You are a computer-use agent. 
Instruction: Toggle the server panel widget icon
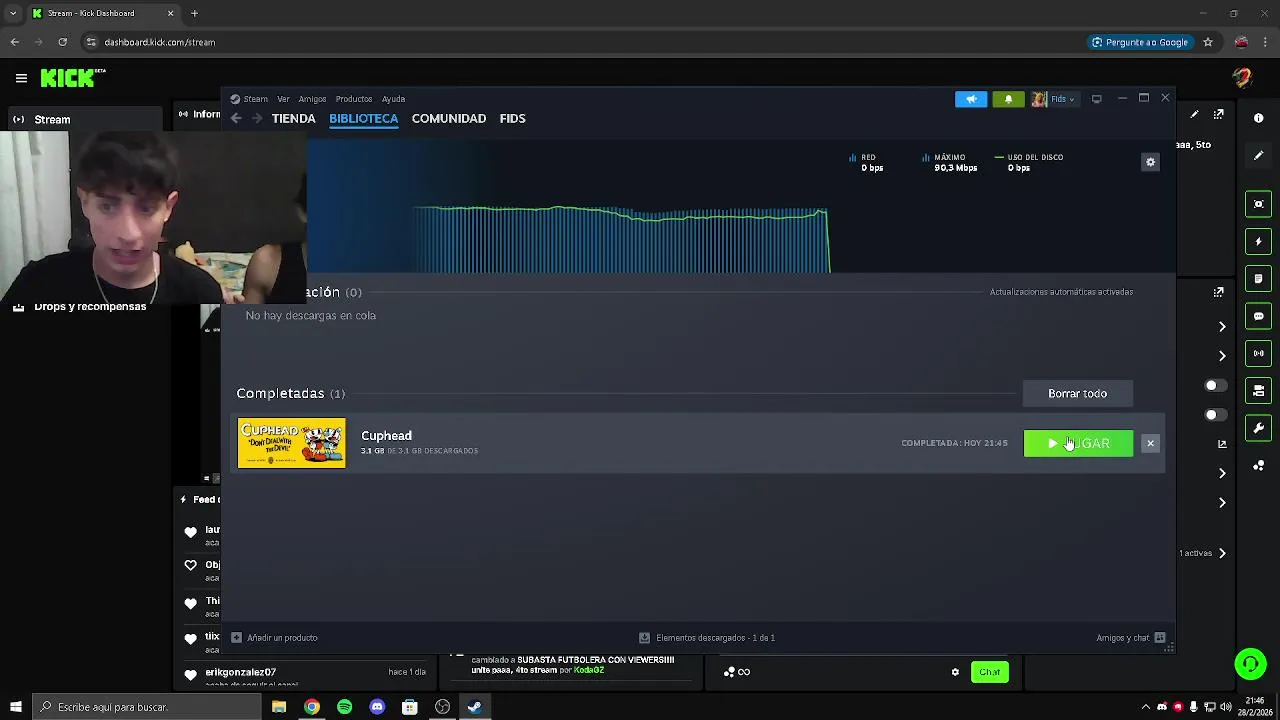(1258, 391)
